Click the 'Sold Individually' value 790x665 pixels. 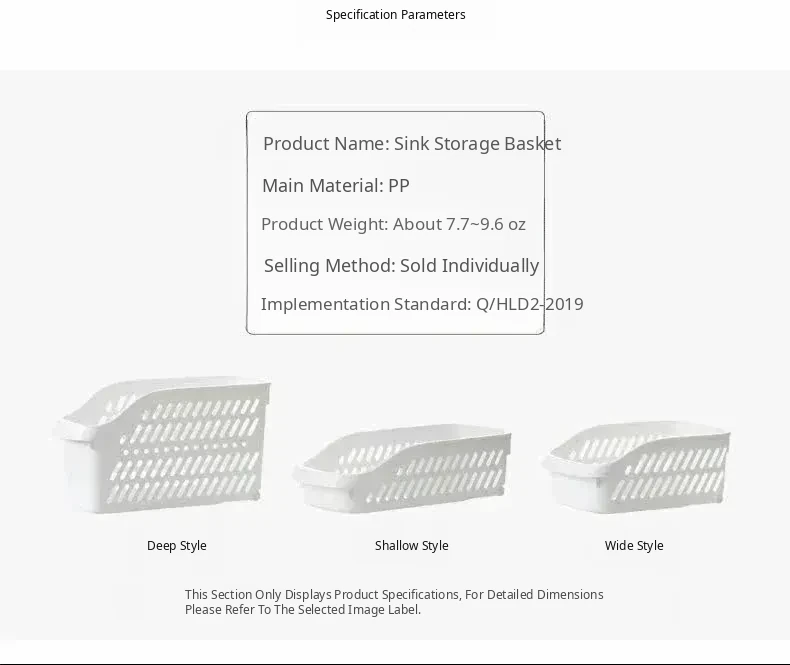(469, 266)
